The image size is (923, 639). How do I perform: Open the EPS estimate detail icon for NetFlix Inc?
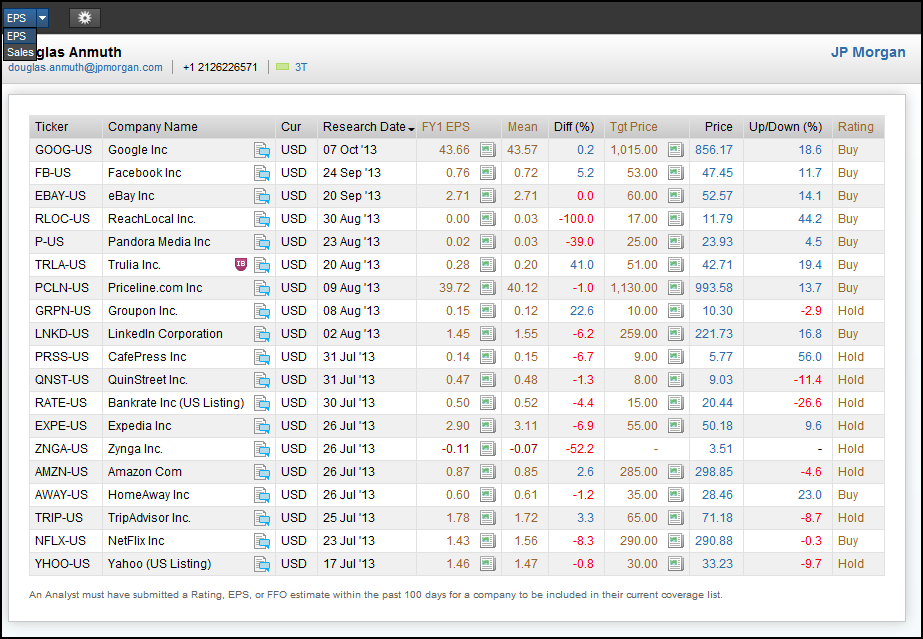487,541
